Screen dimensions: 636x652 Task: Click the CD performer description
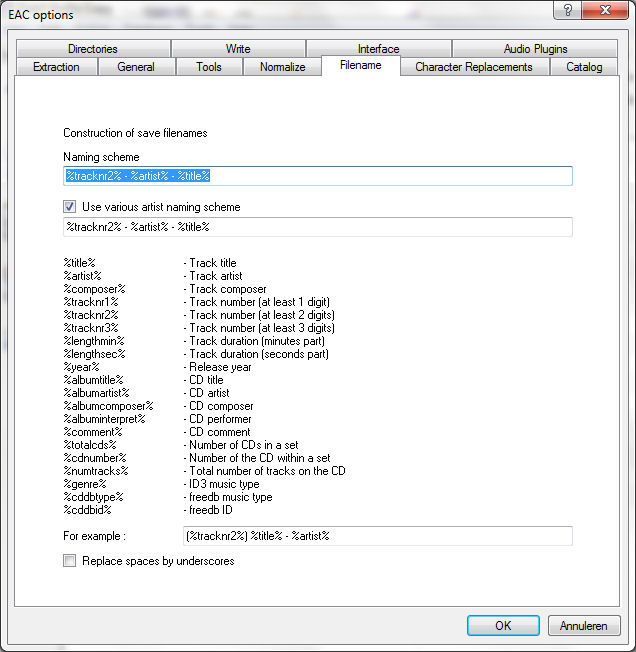click(x=217, y=419)
